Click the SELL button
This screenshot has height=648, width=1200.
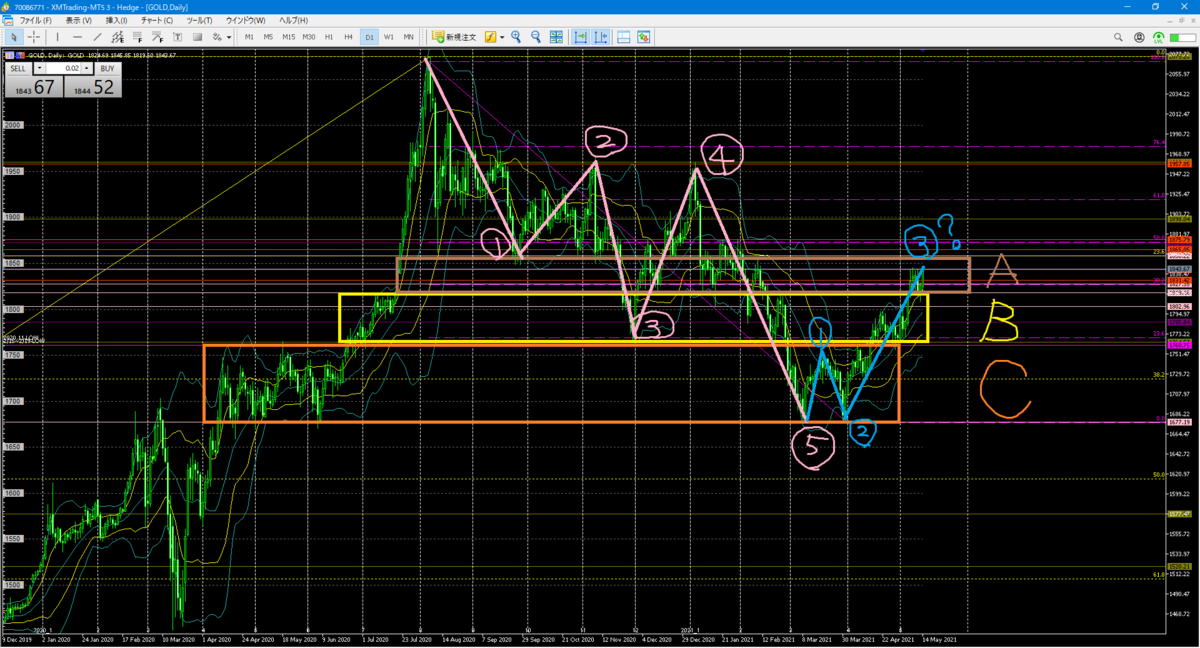point(18,69)
